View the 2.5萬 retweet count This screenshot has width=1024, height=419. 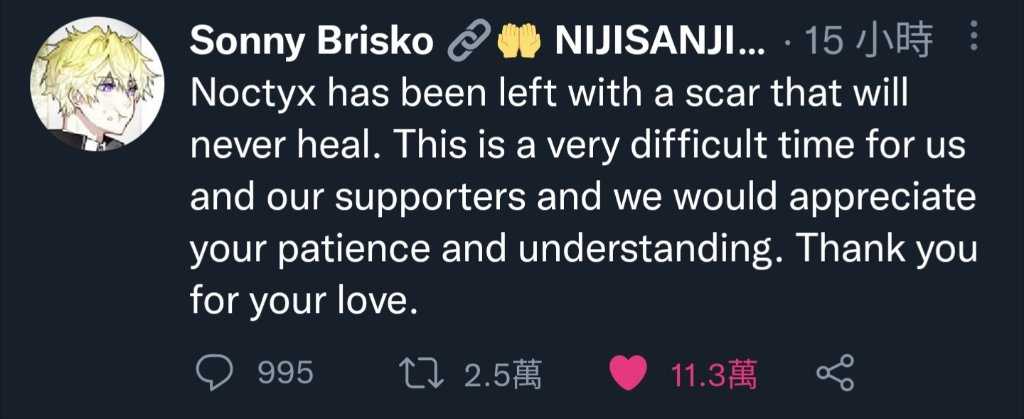503,374
